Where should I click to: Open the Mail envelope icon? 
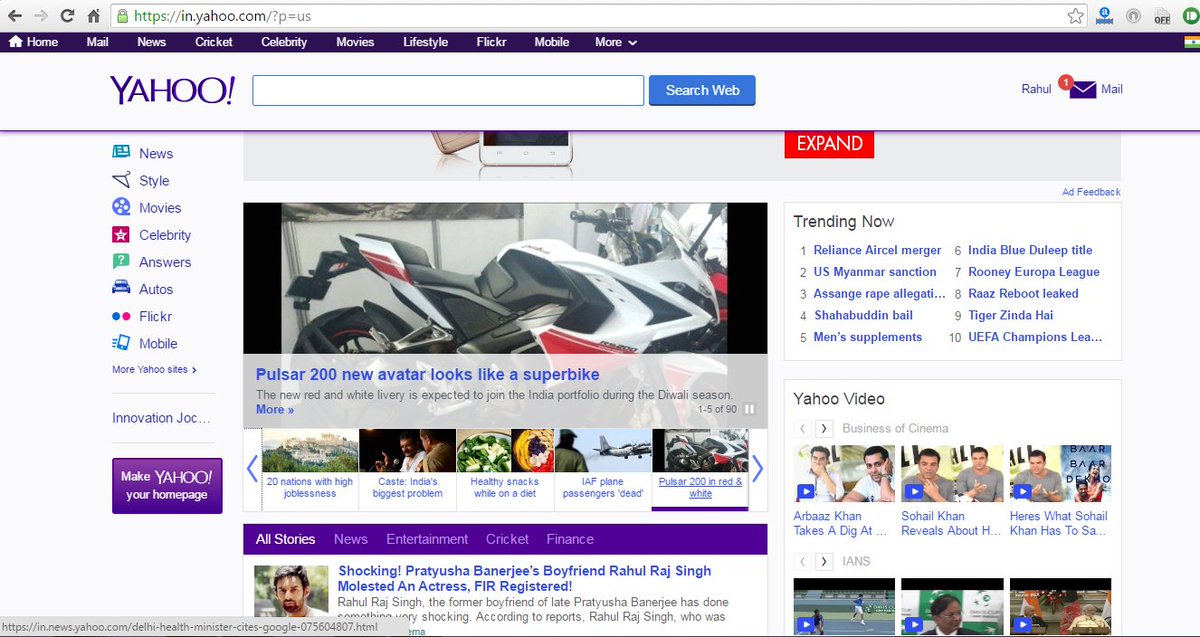[x=1083, y=89]
